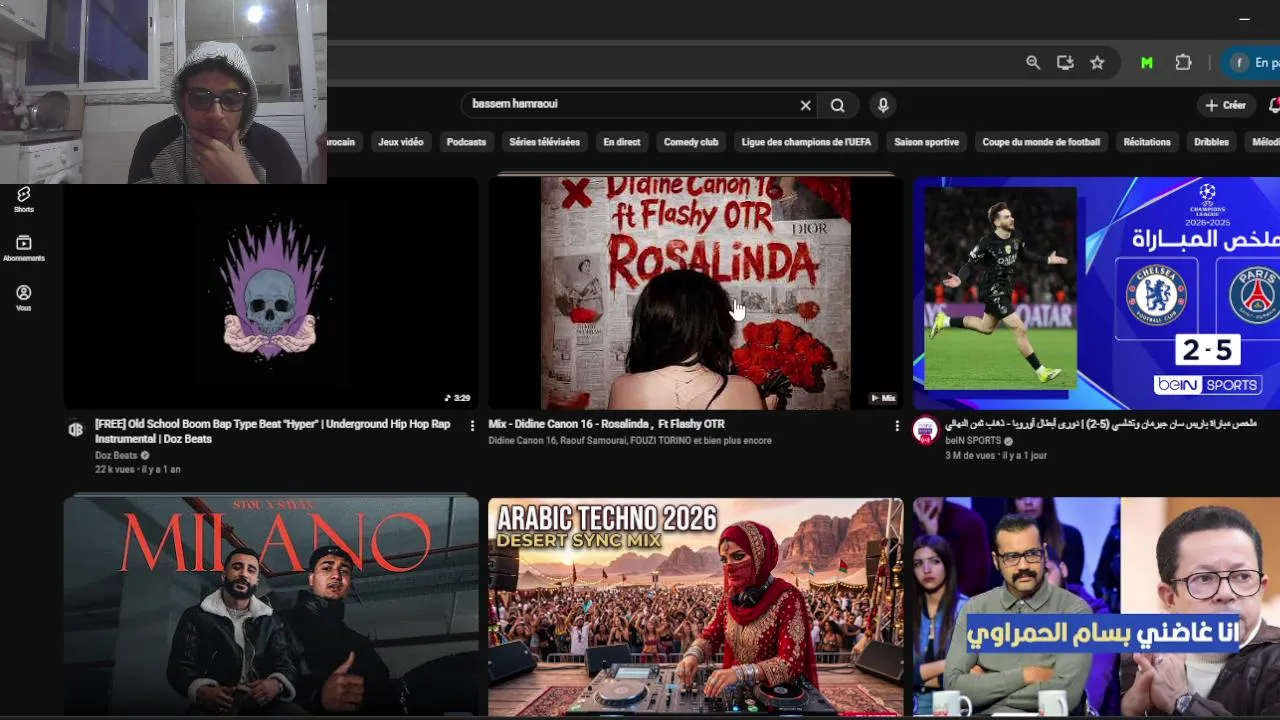This screenshot has width=1280, height=720.
Task: Open options menu for the Doz Beats video
Action: 472,426
